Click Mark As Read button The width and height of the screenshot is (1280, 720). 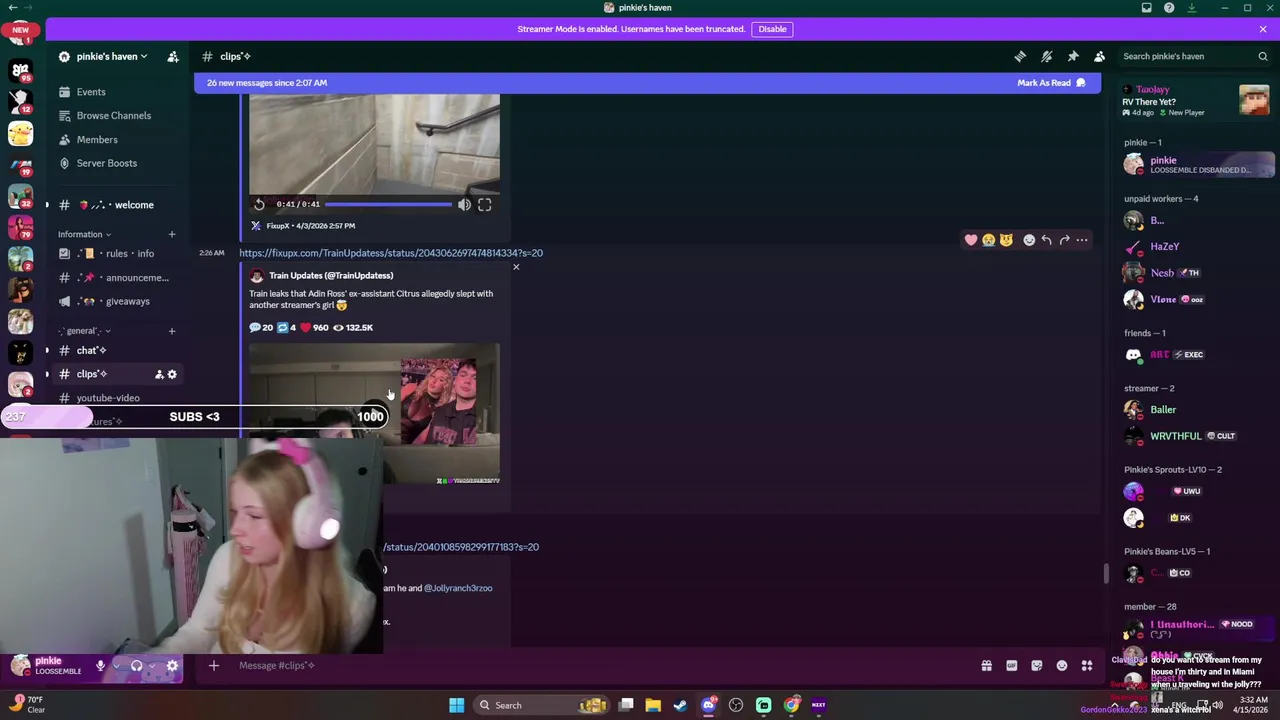[1051, 83]
